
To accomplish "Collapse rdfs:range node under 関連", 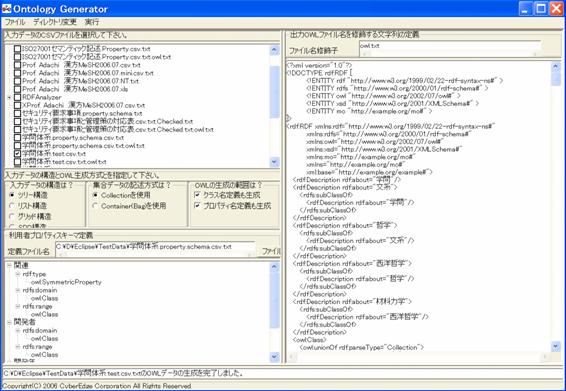I will (x=17, y=307).
